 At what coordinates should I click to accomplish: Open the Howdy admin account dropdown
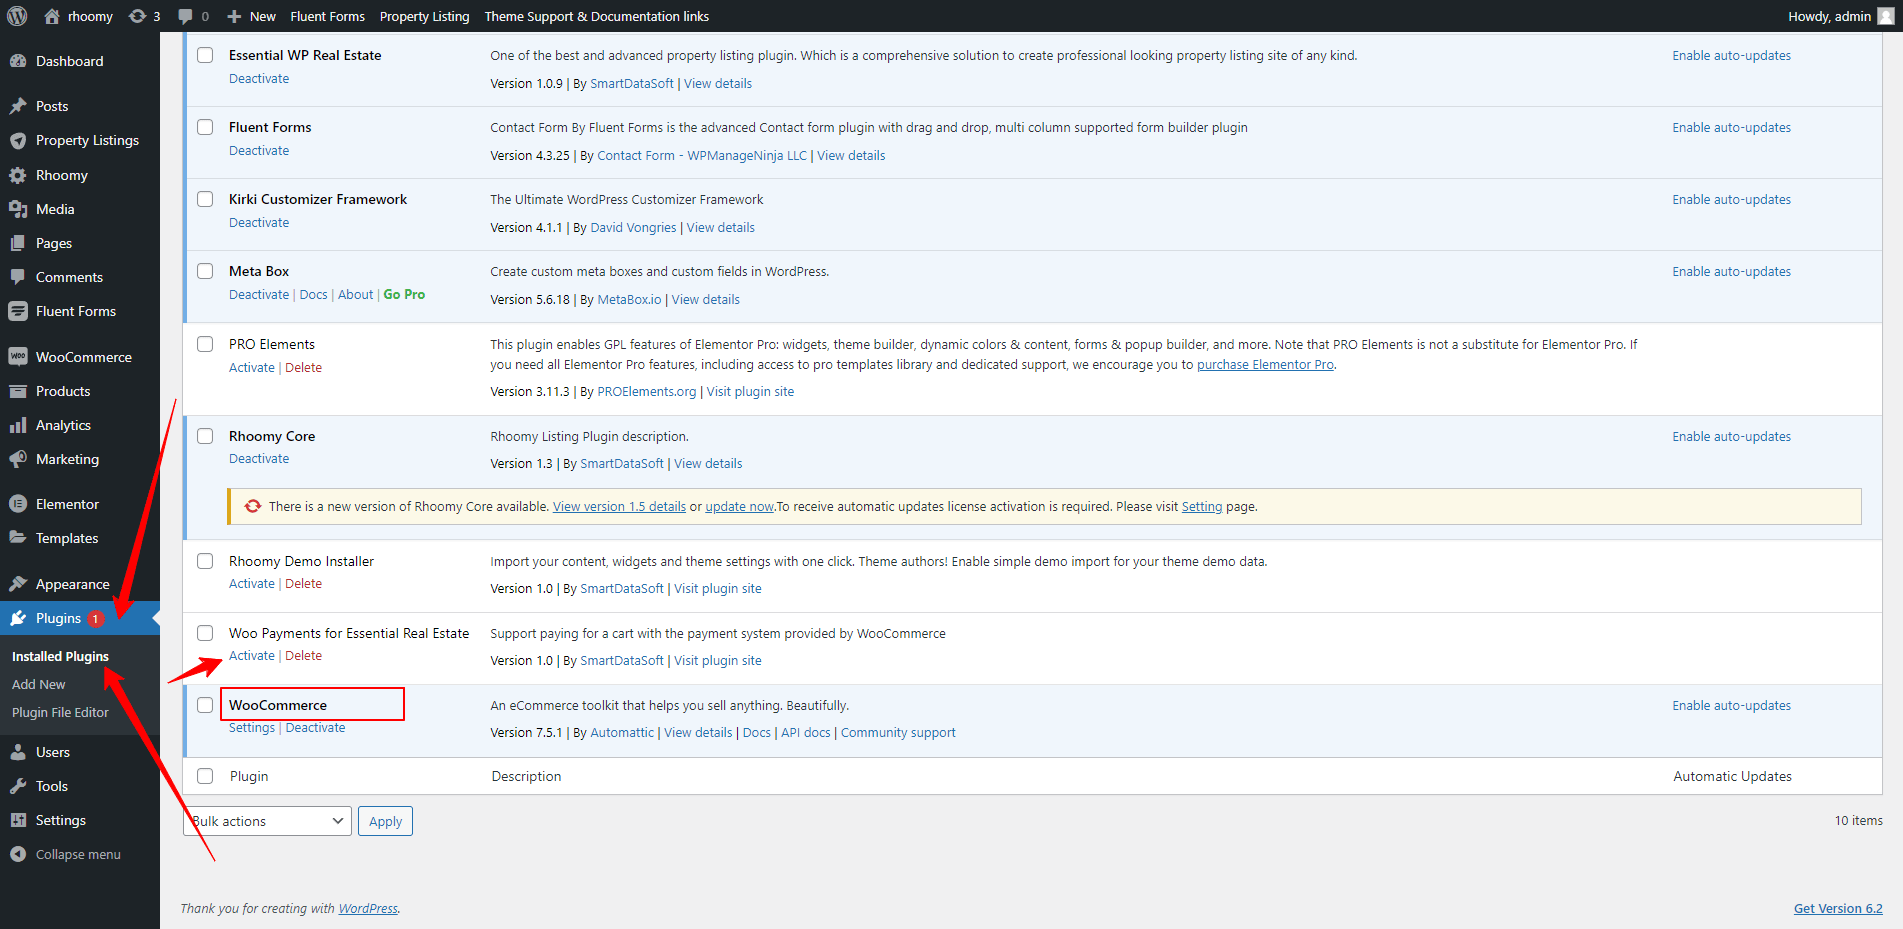(x=1828, y=15)
